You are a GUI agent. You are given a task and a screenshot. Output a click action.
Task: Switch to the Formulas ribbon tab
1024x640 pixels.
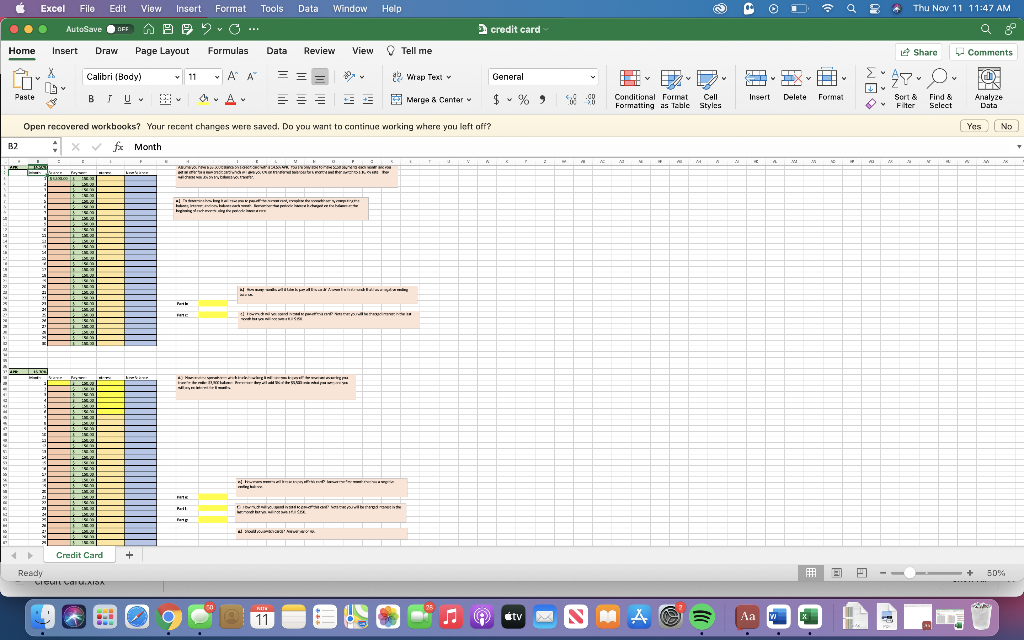pyautogui.click(x=228, y=51)
